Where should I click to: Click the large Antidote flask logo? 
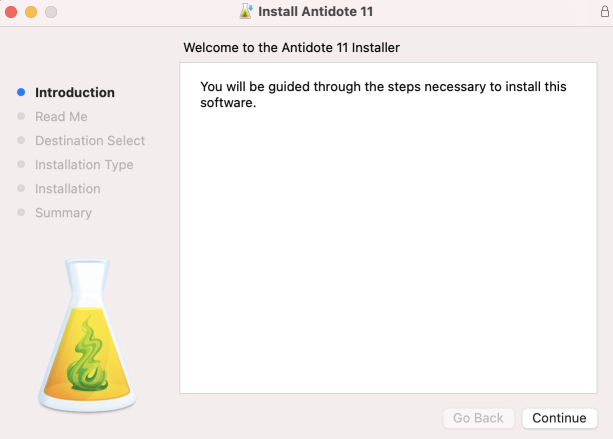87,335
